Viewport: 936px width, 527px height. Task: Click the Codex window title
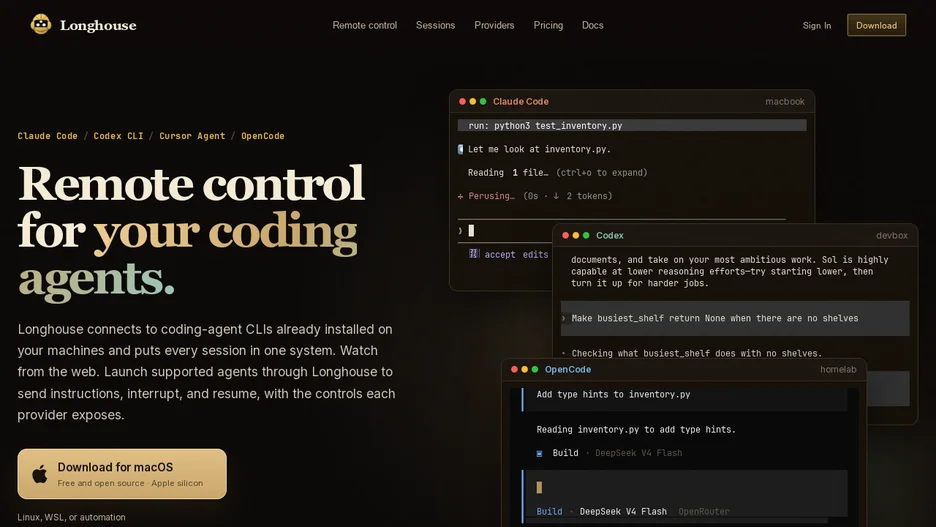[609, 235]
